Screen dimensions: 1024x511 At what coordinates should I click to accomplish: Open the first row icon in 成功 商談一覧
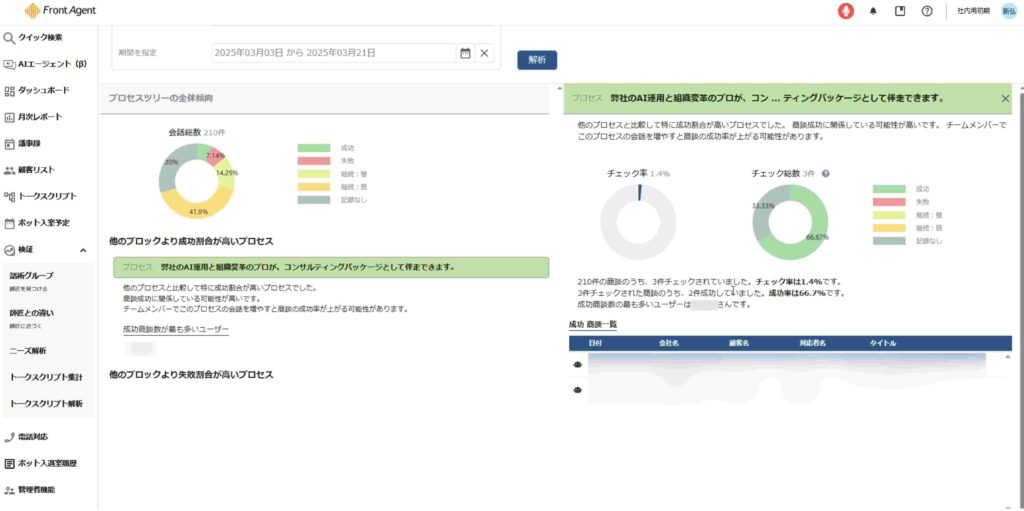(x=578, y=365)
